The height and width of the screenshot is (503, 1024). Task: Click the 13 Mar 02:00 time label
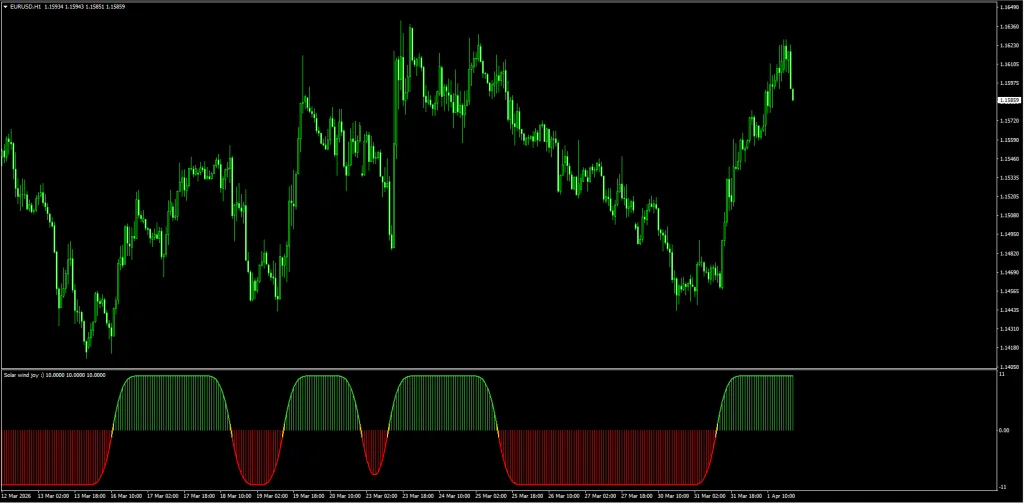click(55, 496)
